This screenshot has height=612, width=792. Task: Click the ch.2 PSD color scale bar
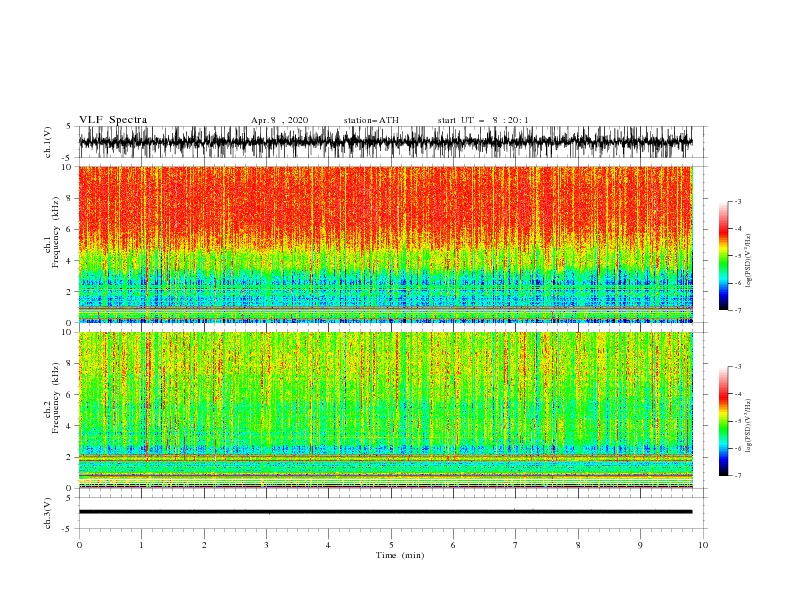tap(723, 421)
